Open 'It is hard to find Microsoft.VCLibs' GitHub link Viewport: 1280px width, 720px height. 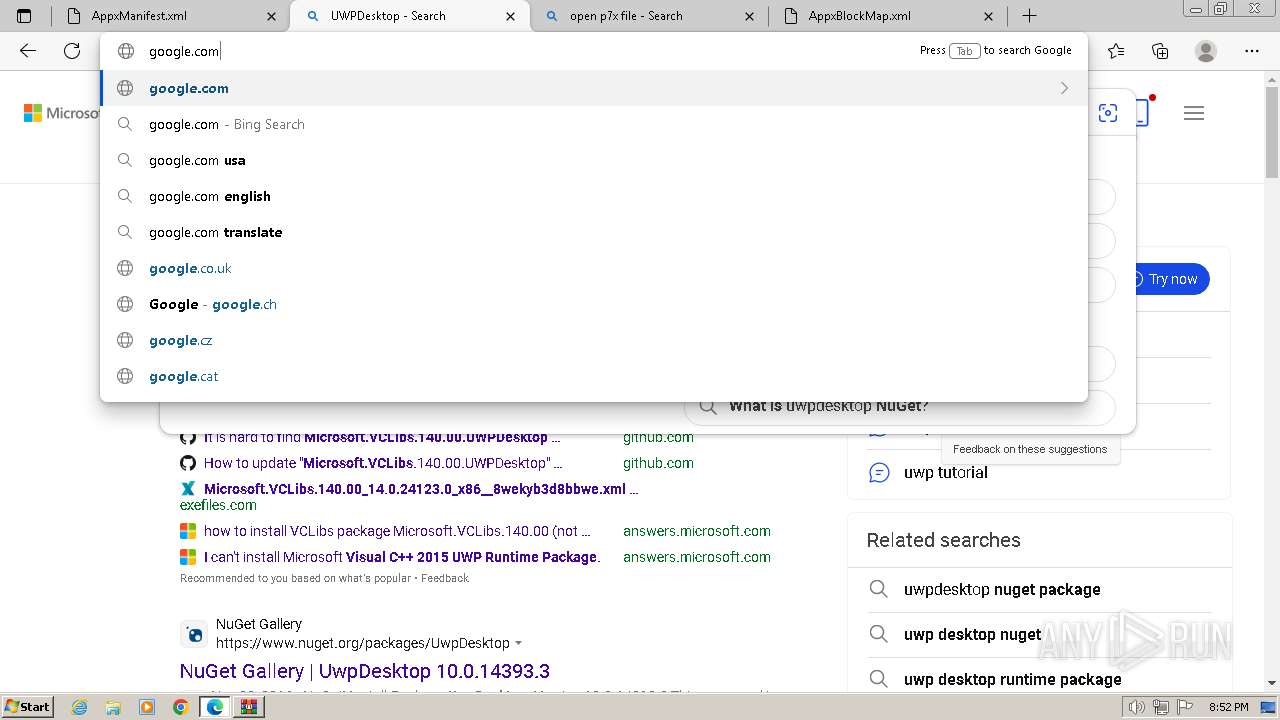pyautogui.click(x=382, y=437)
